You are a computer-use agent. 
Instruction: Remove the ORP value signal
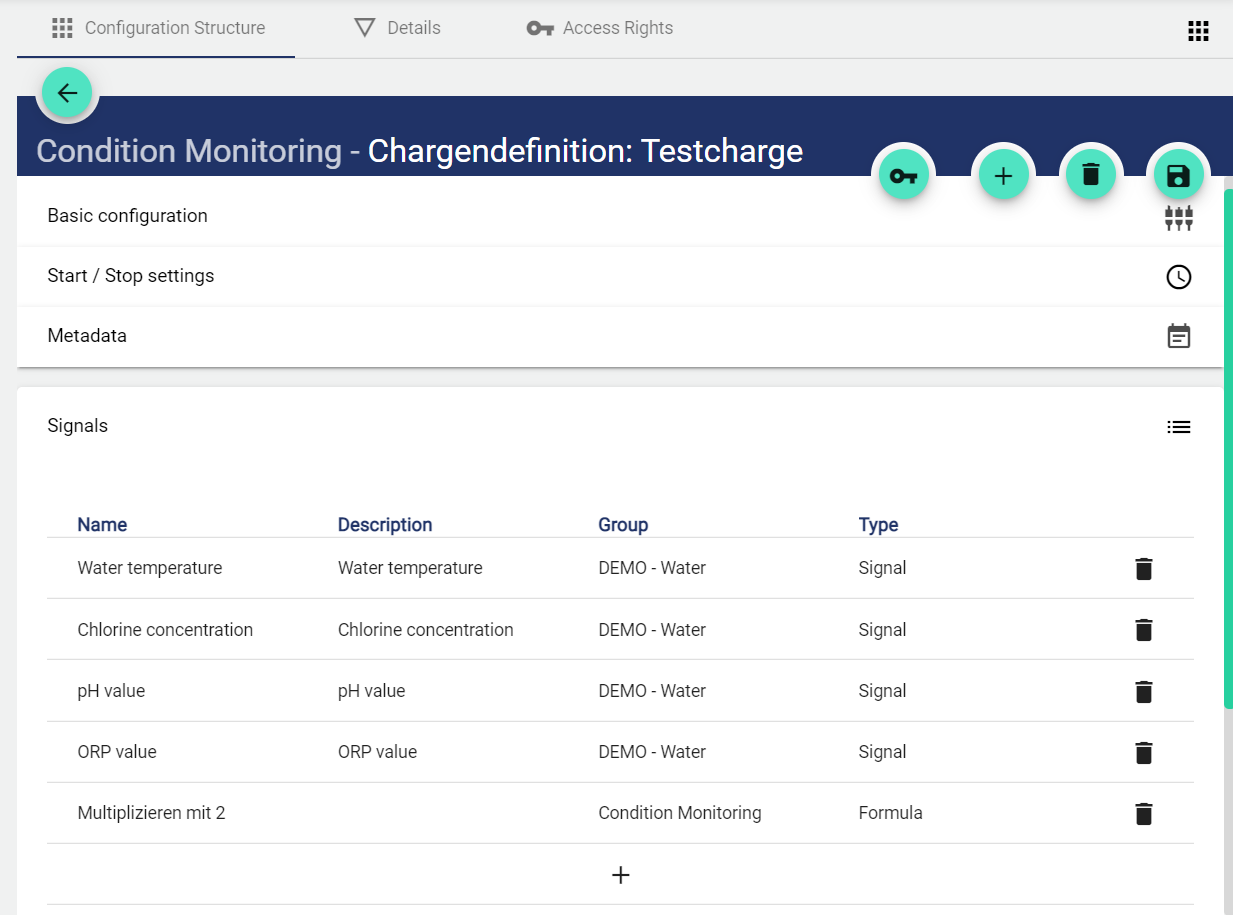click(1144, 752)
